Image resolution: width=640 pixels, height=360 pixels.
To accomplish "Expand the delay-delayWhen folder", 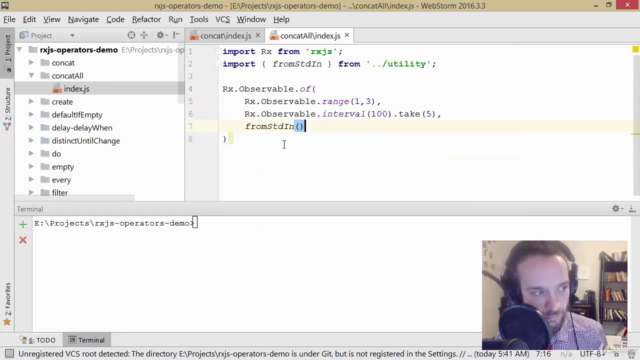I will tap(31, 127).
